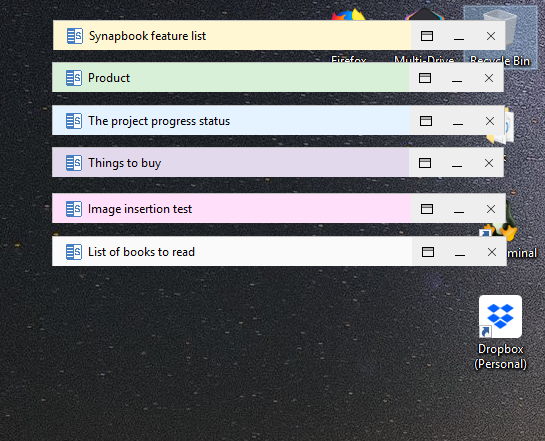Click the List of books to read icon

click(74, 252)
